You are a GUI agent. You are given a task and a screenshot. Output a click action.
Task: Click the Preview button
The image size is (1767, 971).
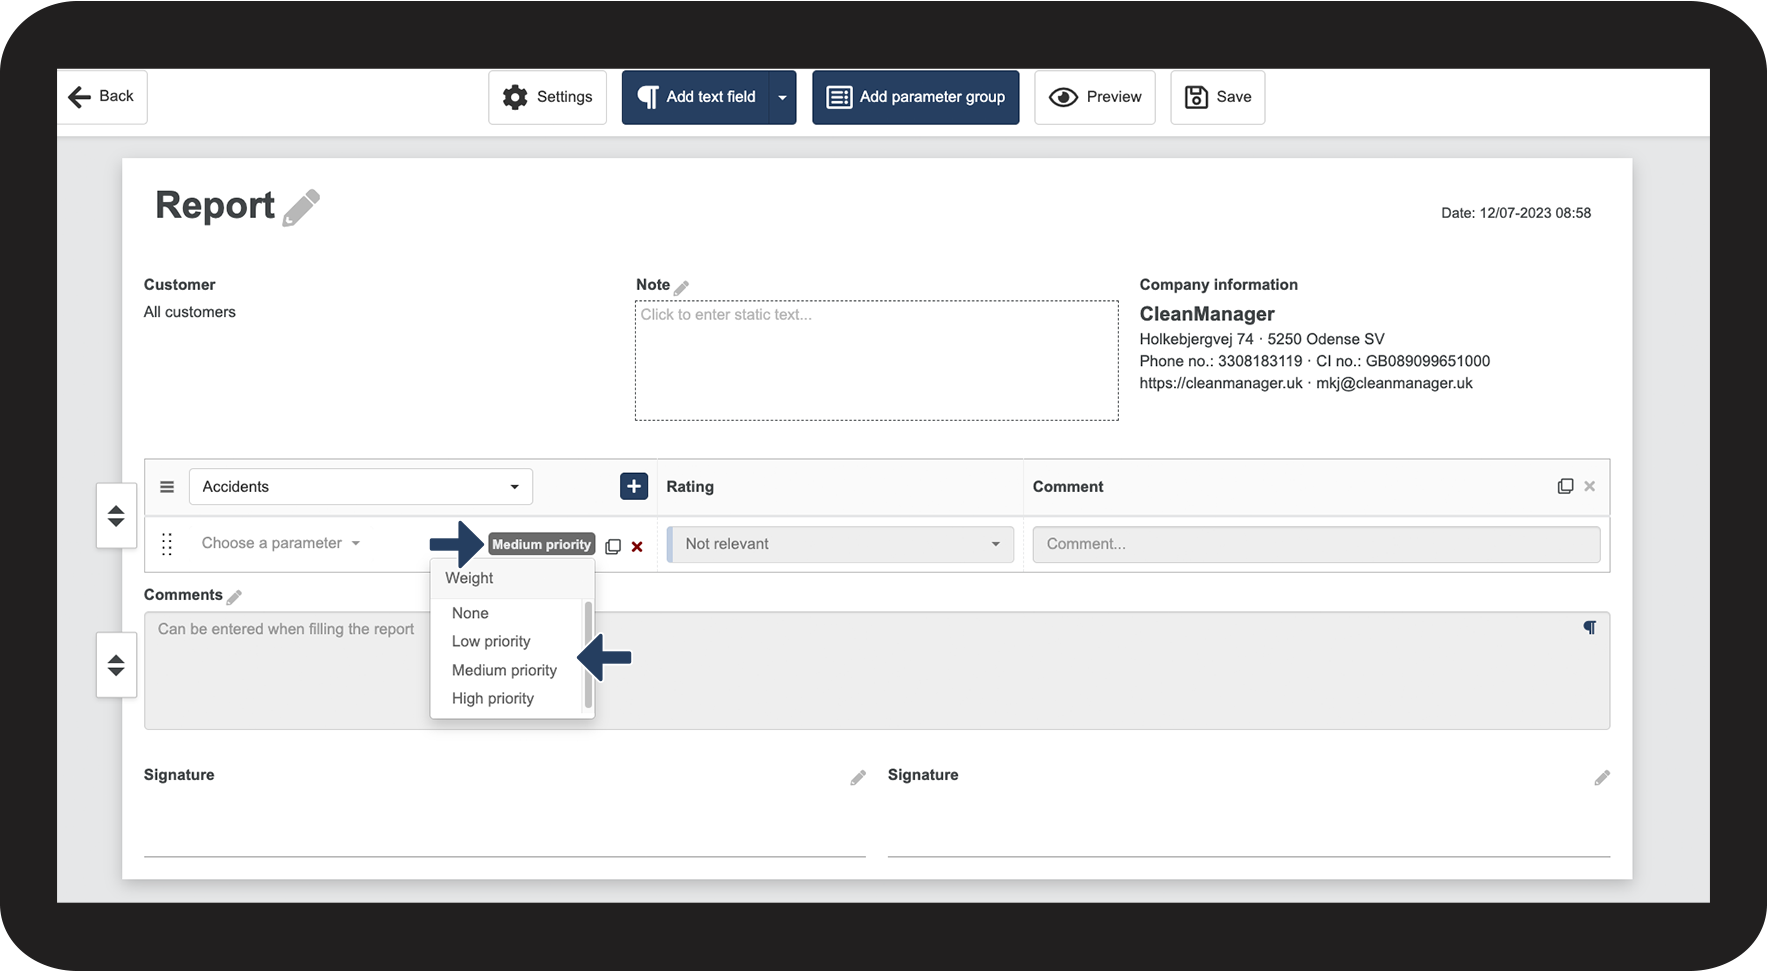[x=1095, y=97]
